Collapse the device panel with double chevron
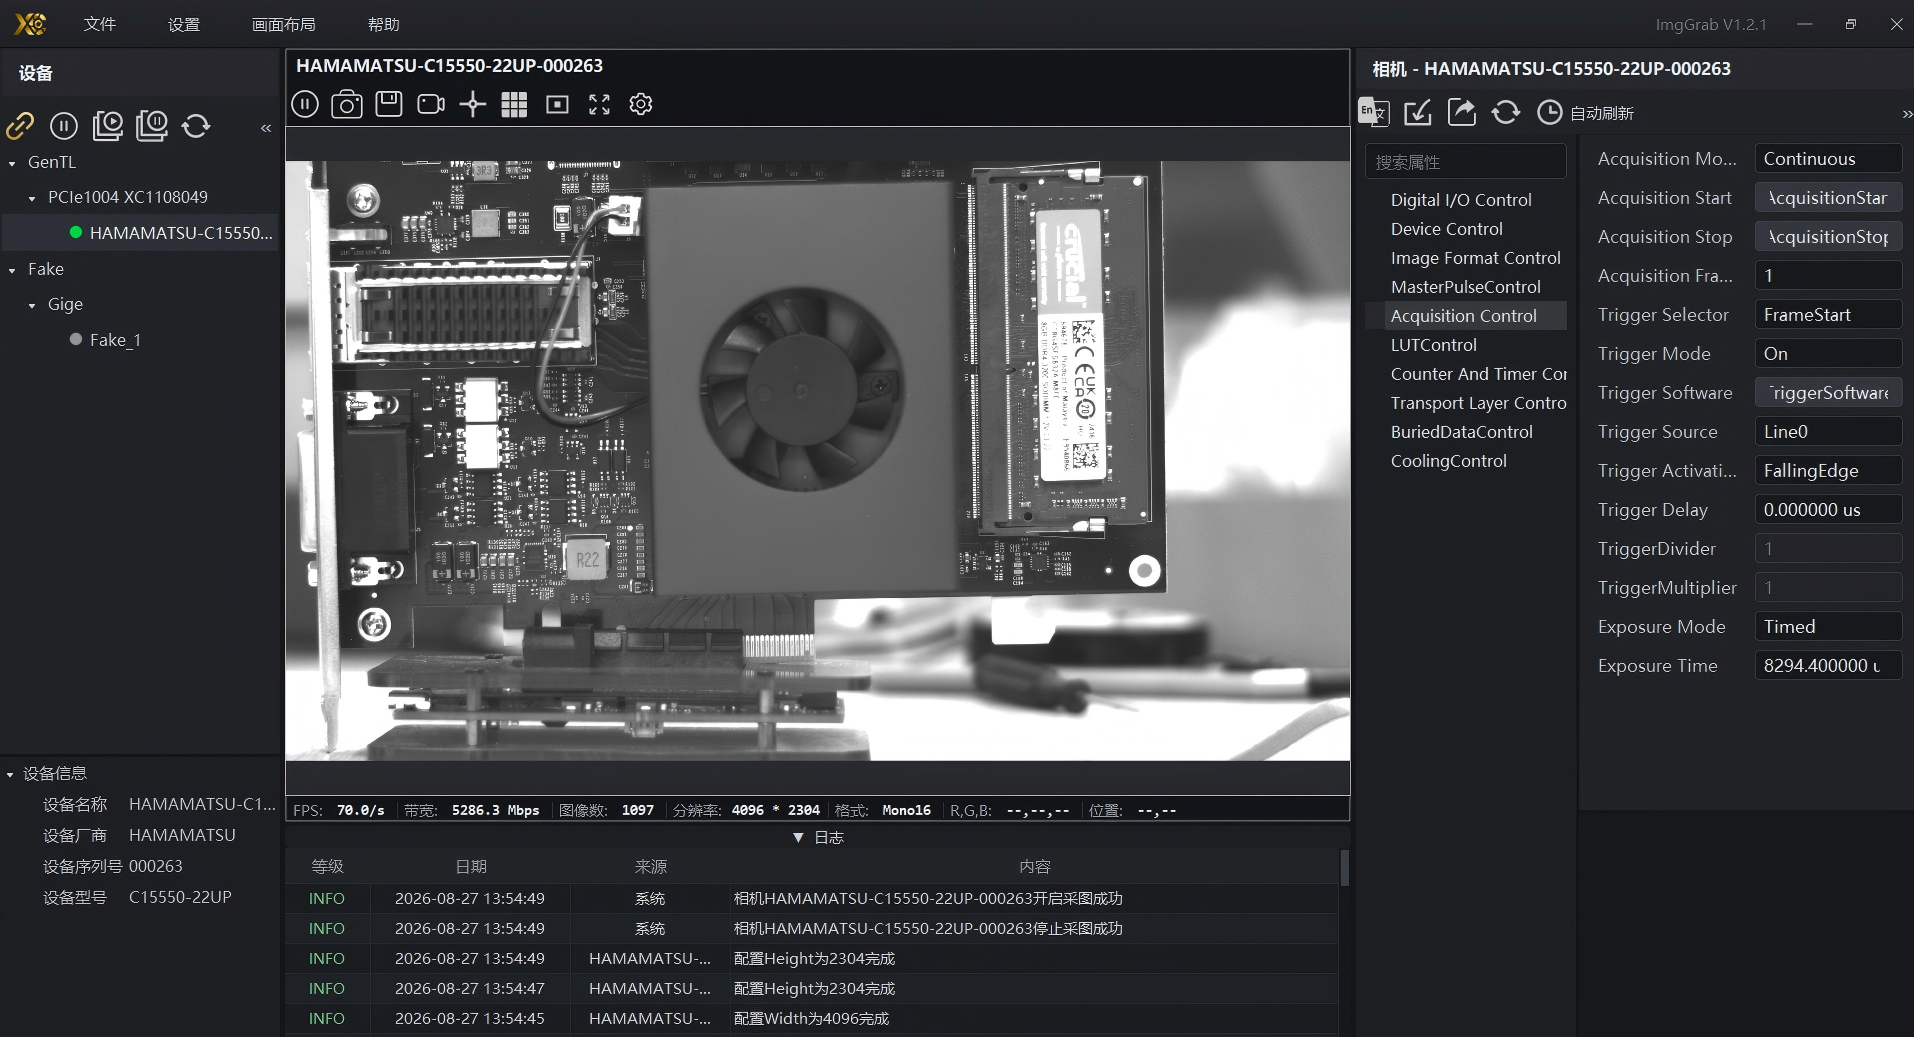 click(266, 128)
